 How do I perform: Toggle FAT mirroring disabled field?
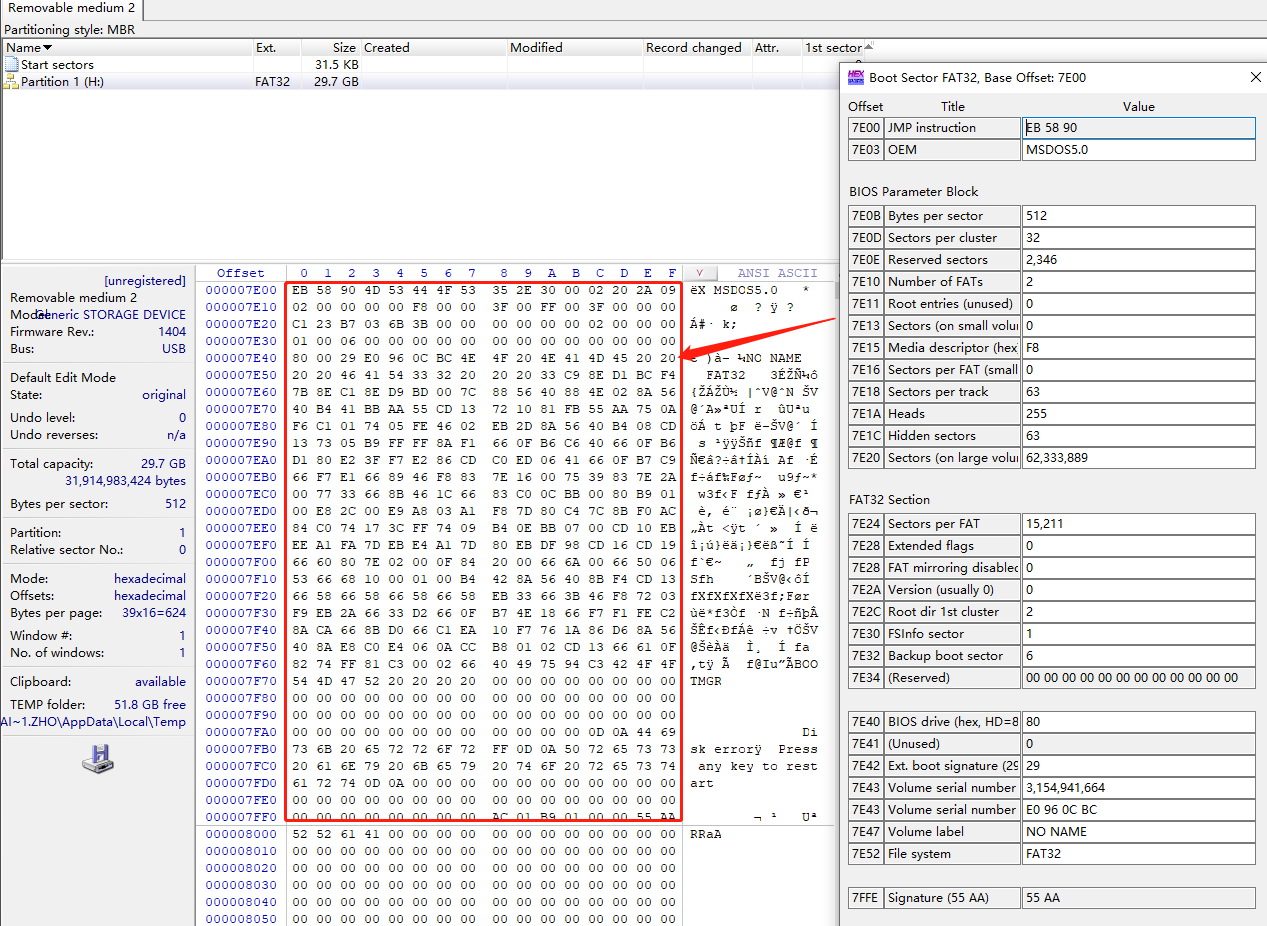(x=1139, y=567)
